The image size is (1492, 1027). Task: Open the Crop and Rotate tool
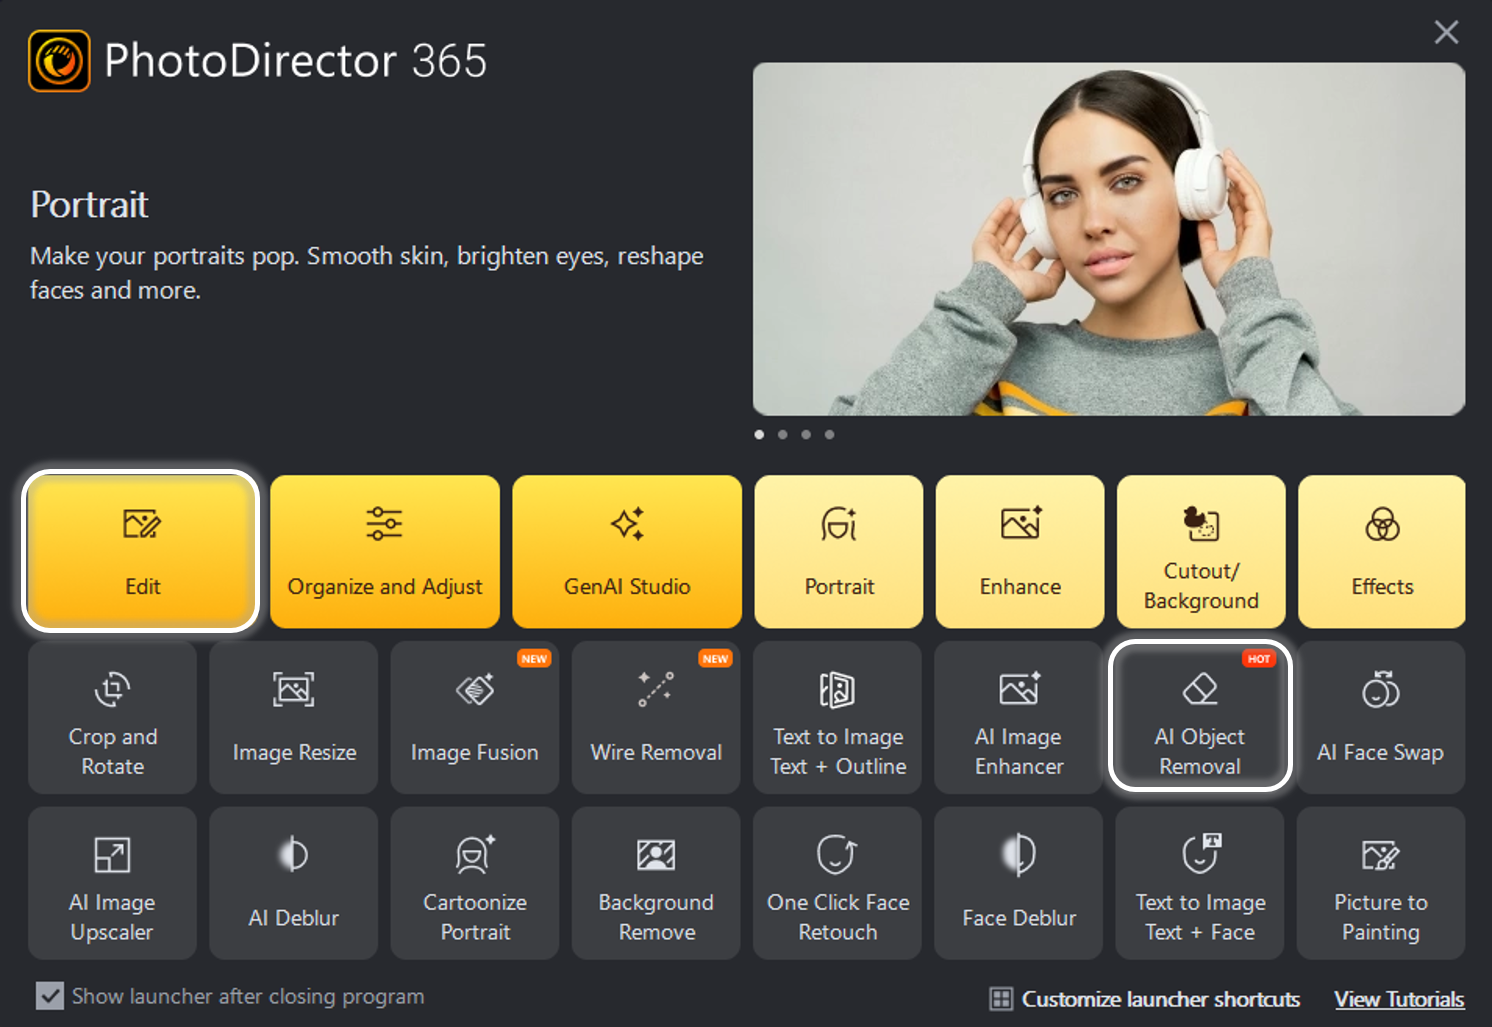[x=113, y=717]
